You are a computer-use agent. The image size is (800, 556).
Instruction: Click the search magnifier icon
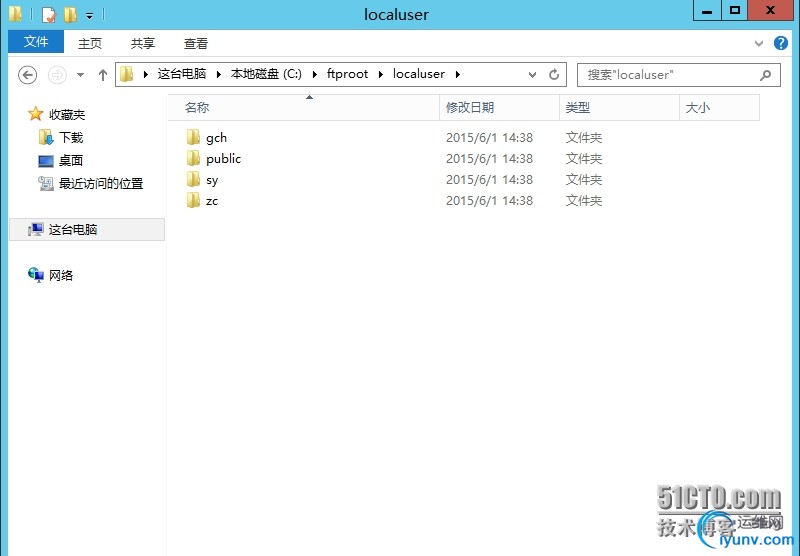tap(765, 75)
